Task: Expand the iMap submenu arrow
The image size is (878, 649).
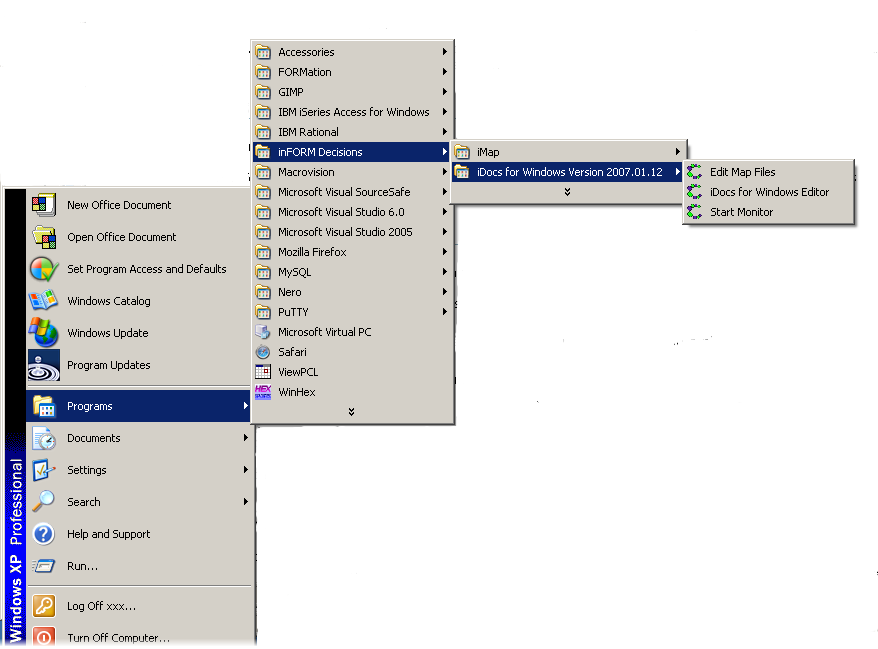Action: pos(678,152)
